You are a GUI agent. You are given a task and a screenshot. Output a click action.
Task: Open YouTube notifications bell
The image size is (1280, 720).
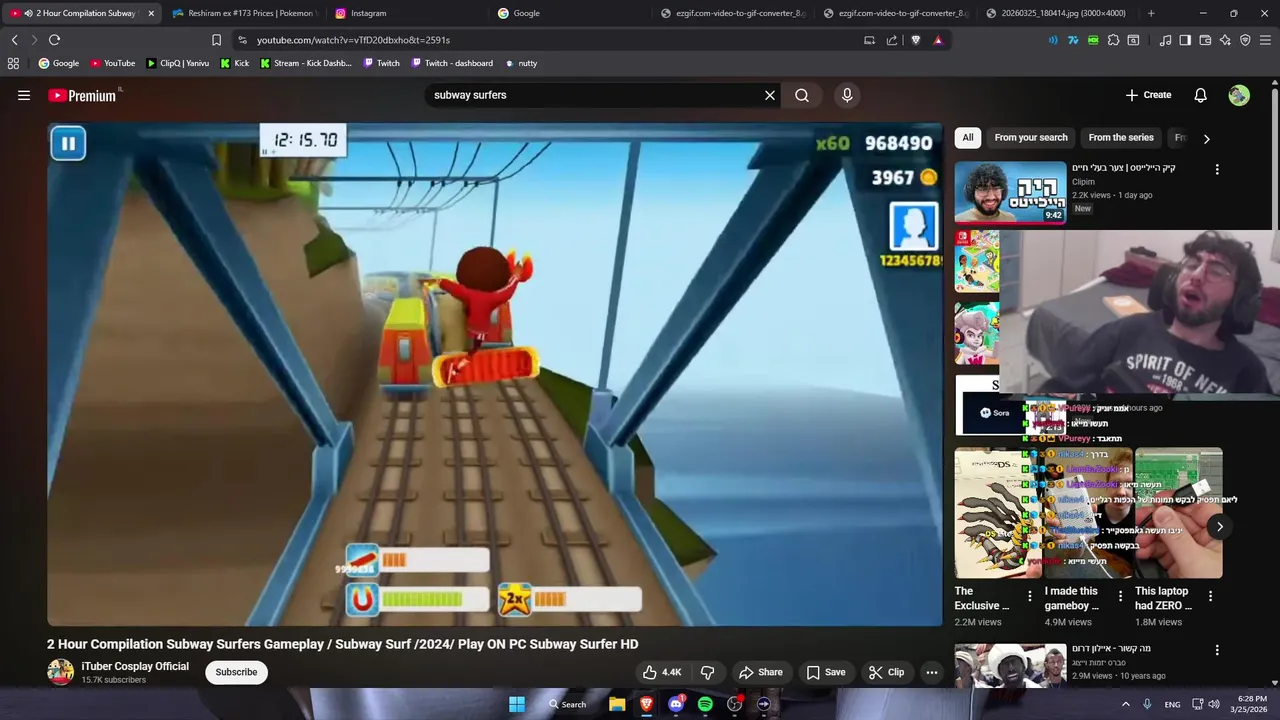pyautogui.click(x=1200, y=95)
